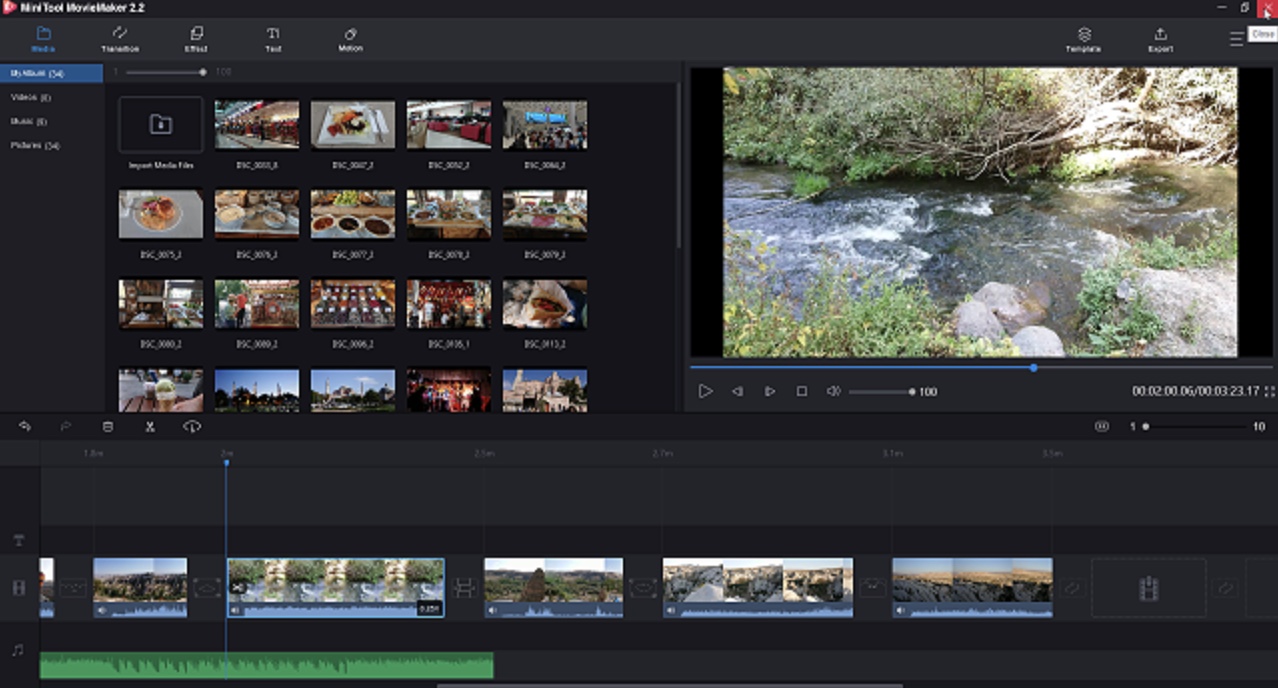Click the empty clip placeholder on timeline

coord(1149,588)
